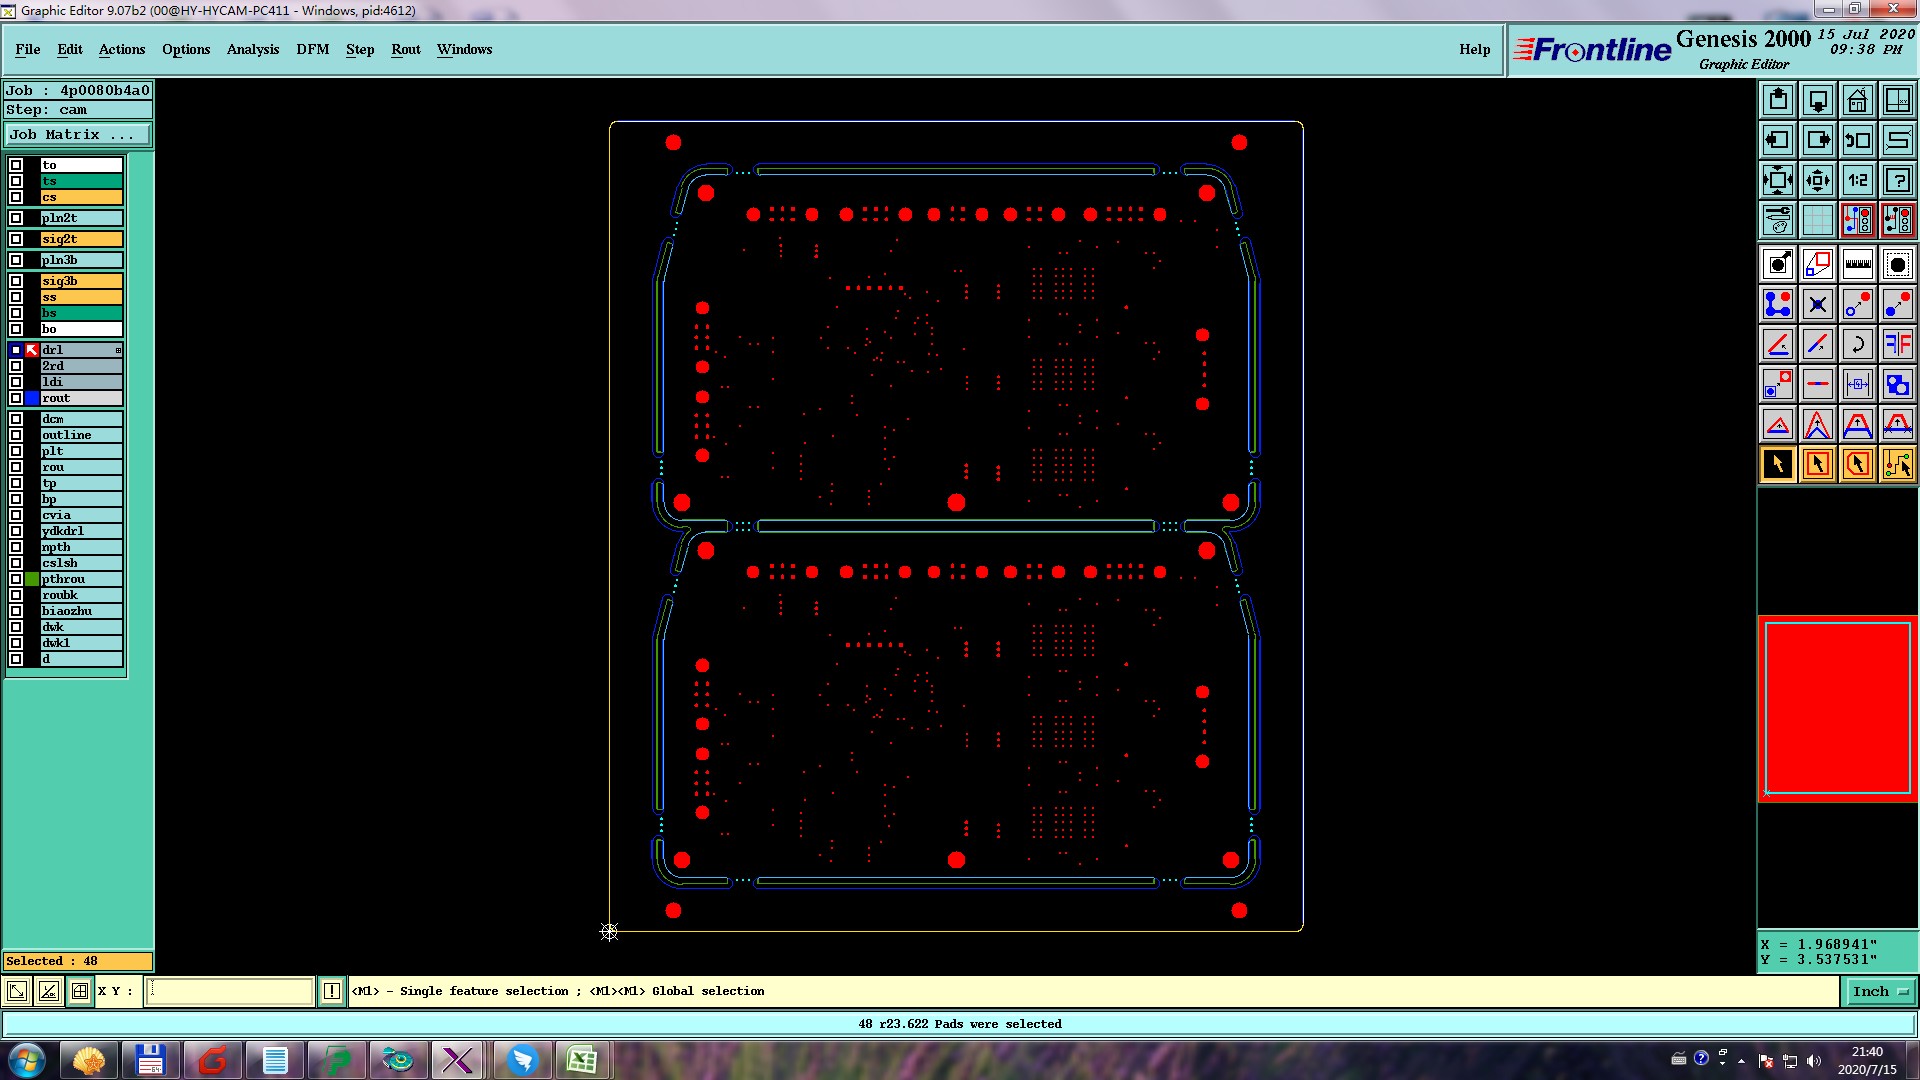
Task: Click the Job Matrix button
Action: point(78,134)
